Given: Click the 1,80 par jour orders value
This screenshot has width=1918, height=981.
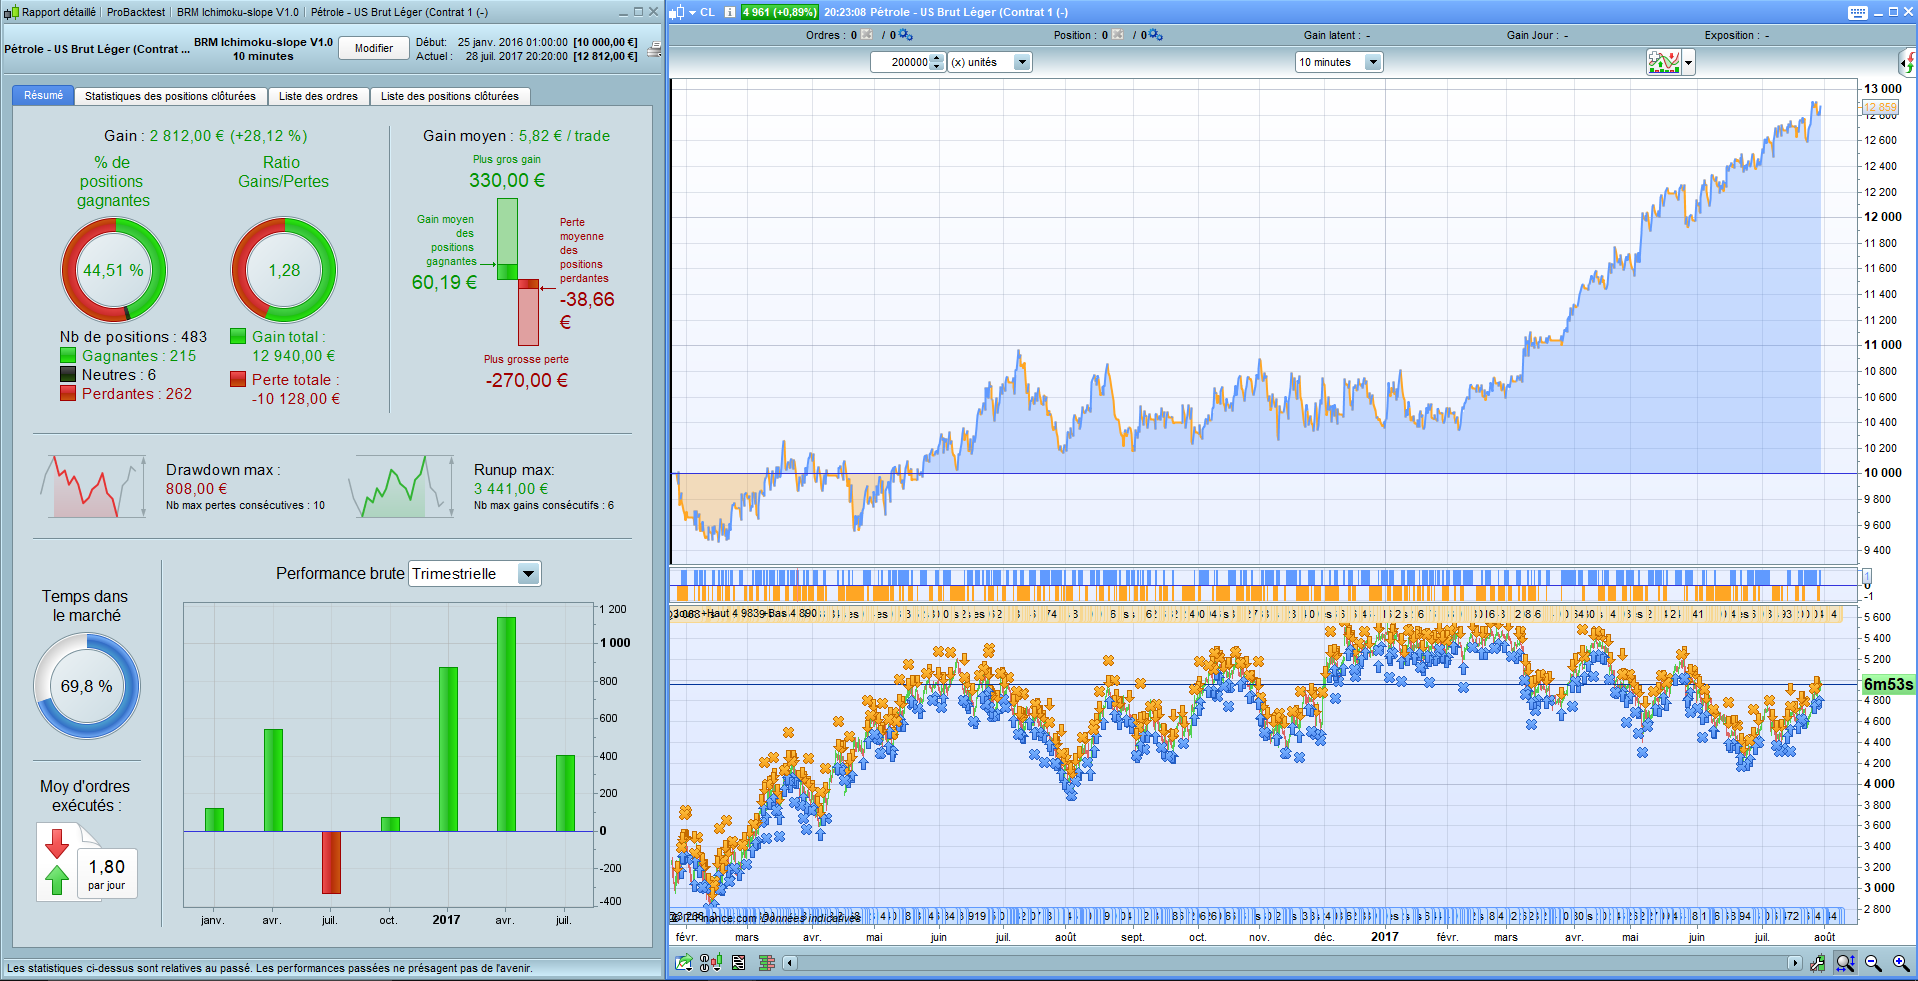Looking at the screenshot, I should click(107, 867).
